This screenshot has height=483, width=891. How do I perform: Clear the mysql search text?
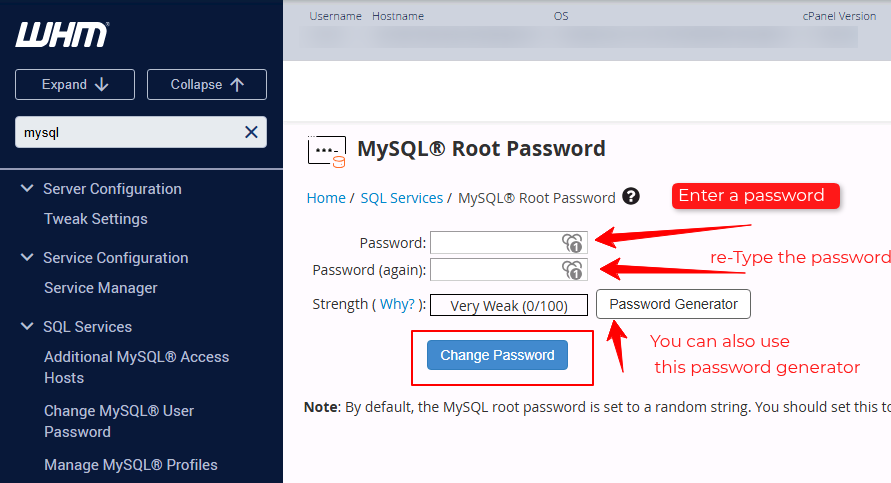coord(251,132)
